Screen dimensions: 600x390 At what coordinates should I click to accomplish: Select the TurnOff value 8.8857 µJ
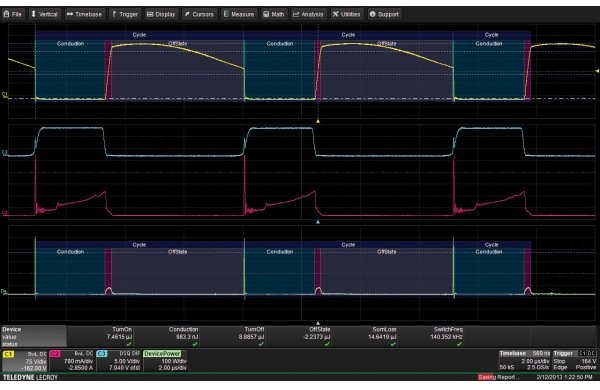coord(251,337)
